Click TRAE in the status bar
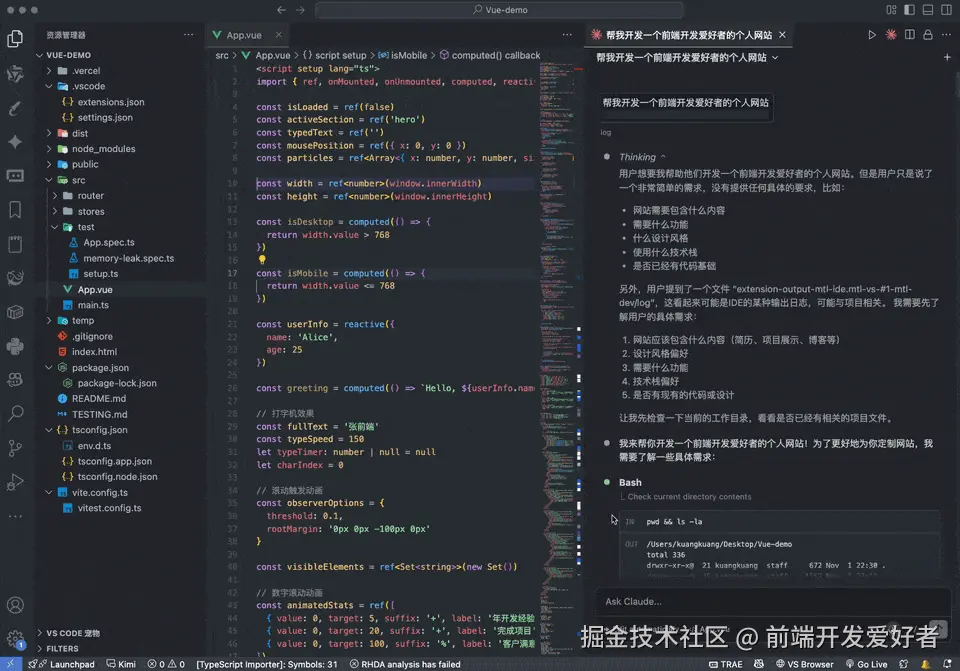This screenshot has width=960, height=671. (726, 664)
